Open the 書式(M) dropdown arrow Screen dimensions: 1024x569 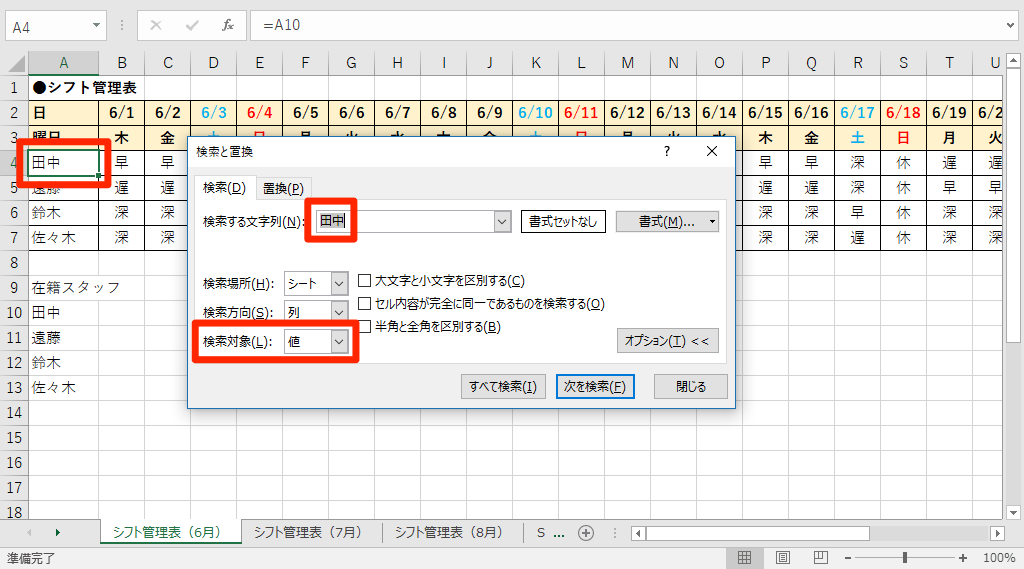(x=712, y=222)
